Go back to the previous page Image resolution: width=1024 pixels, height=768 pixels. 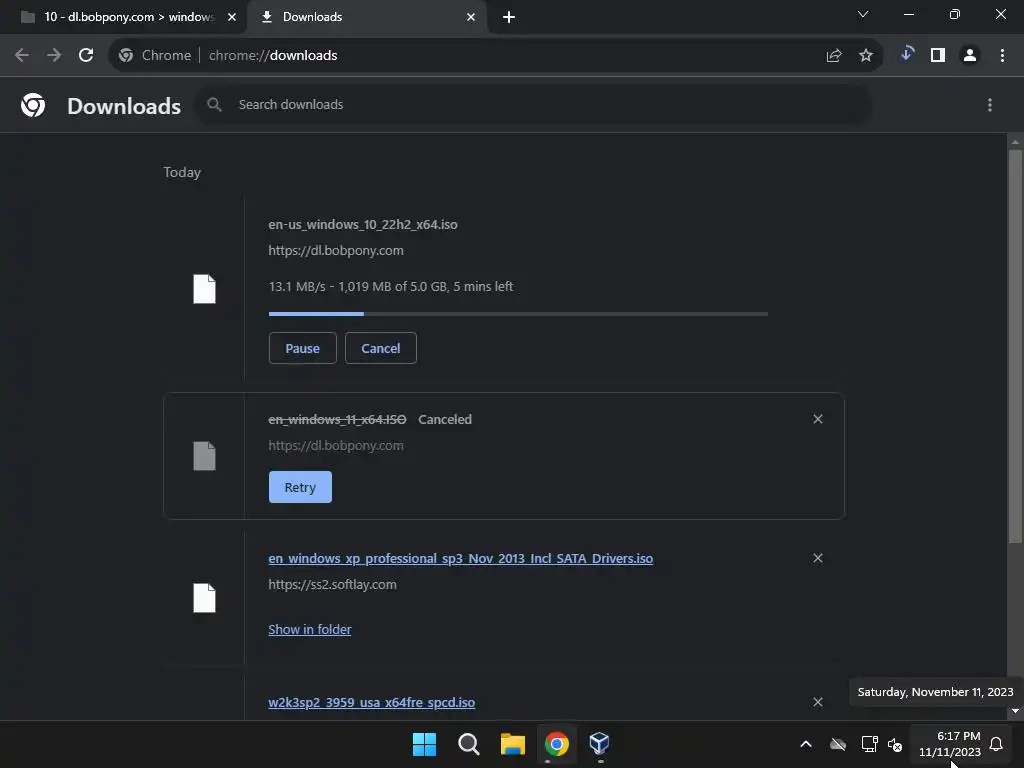[22, 56]
